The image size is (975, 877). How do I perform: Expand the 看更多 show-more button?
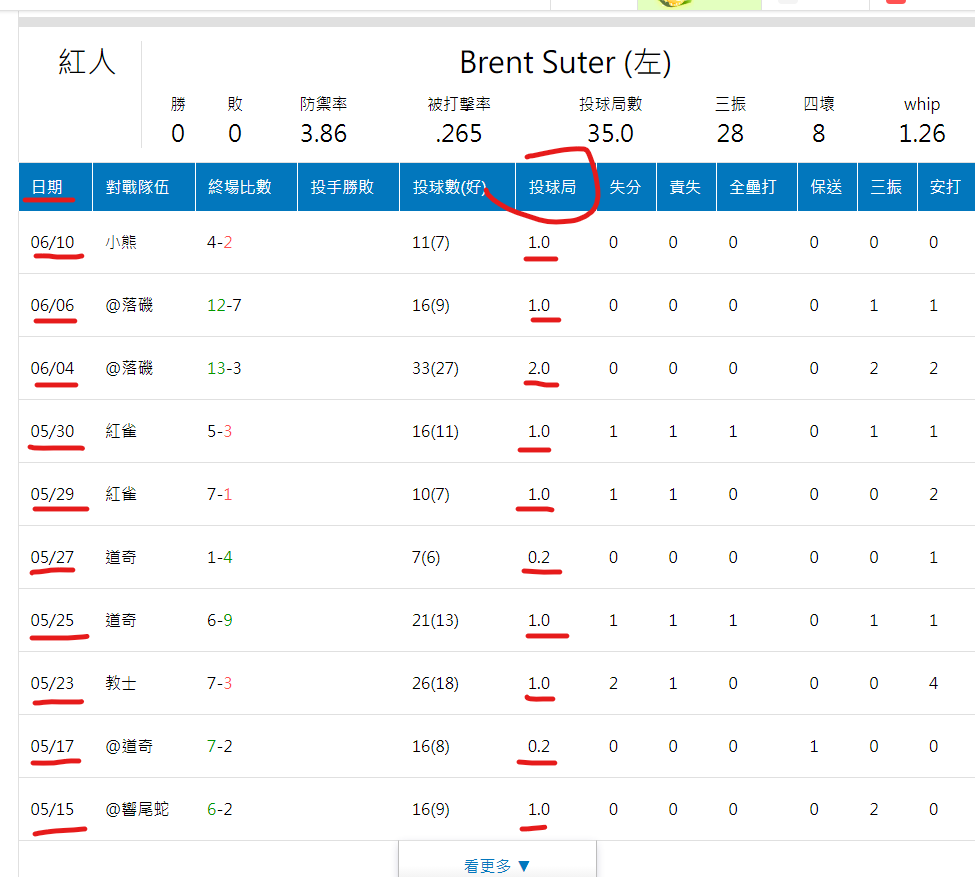coord(497,865)
